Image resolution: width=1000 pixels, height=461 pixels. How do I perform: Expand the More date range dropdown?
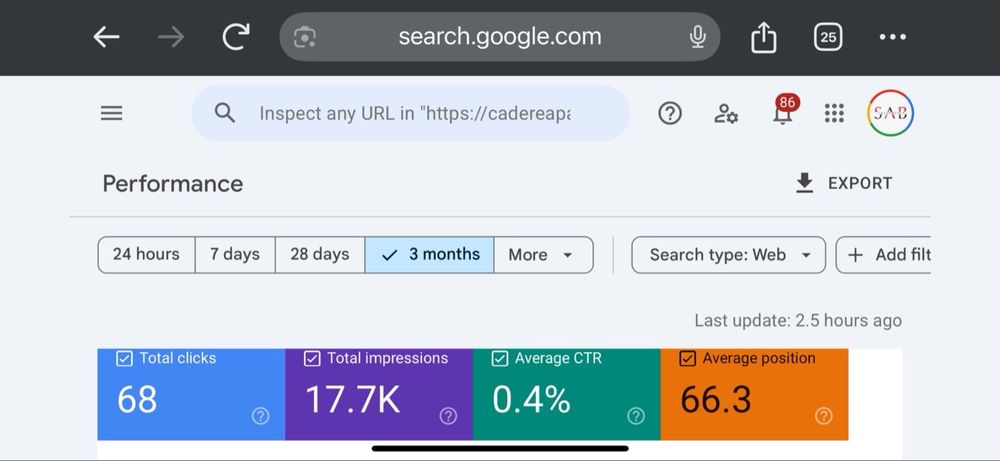tap(541, 255)
